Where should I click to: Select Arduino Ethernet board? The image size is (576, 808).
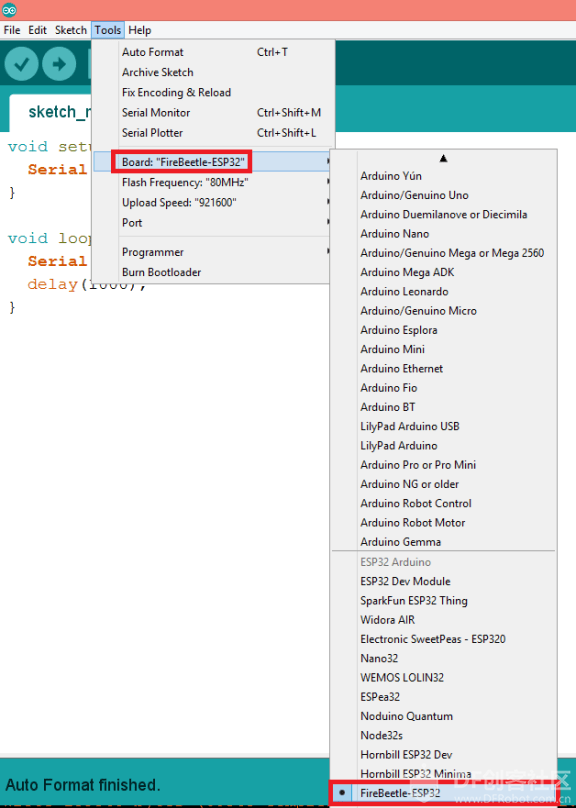click(x=443, y=368)
